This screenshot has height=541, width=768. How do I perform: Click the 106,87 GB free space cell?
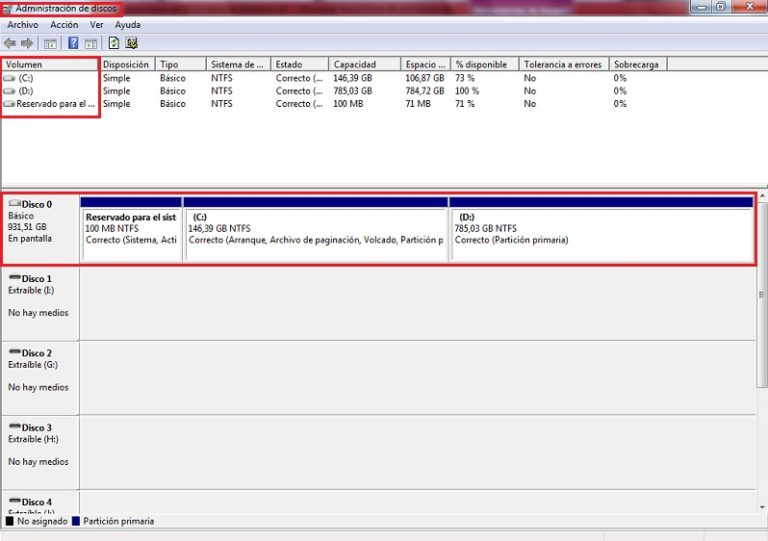[x=425, y=78]
